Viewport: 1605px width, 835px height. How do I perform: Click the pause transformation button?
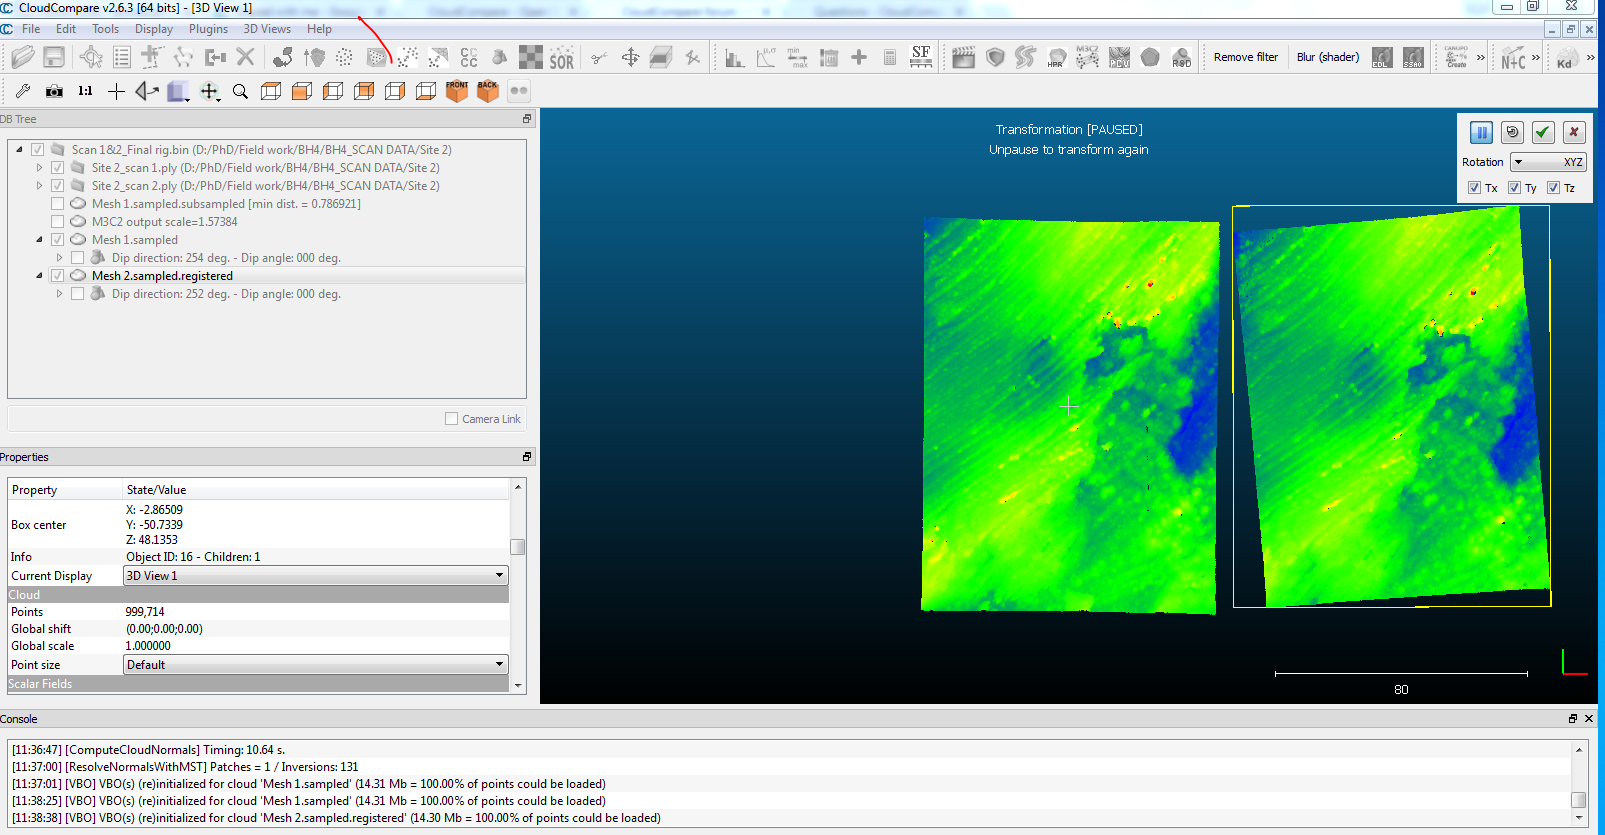point(1481,132)
